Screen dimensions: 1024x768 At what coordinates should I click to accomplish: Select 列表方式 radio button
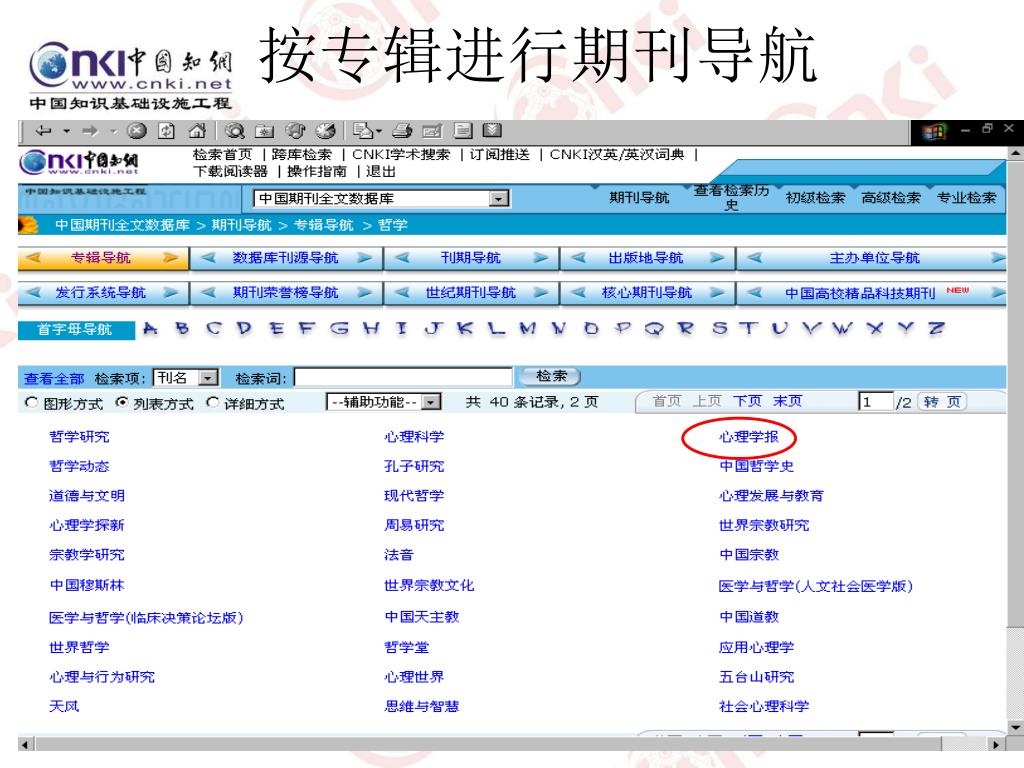click(x=121, y=403)
